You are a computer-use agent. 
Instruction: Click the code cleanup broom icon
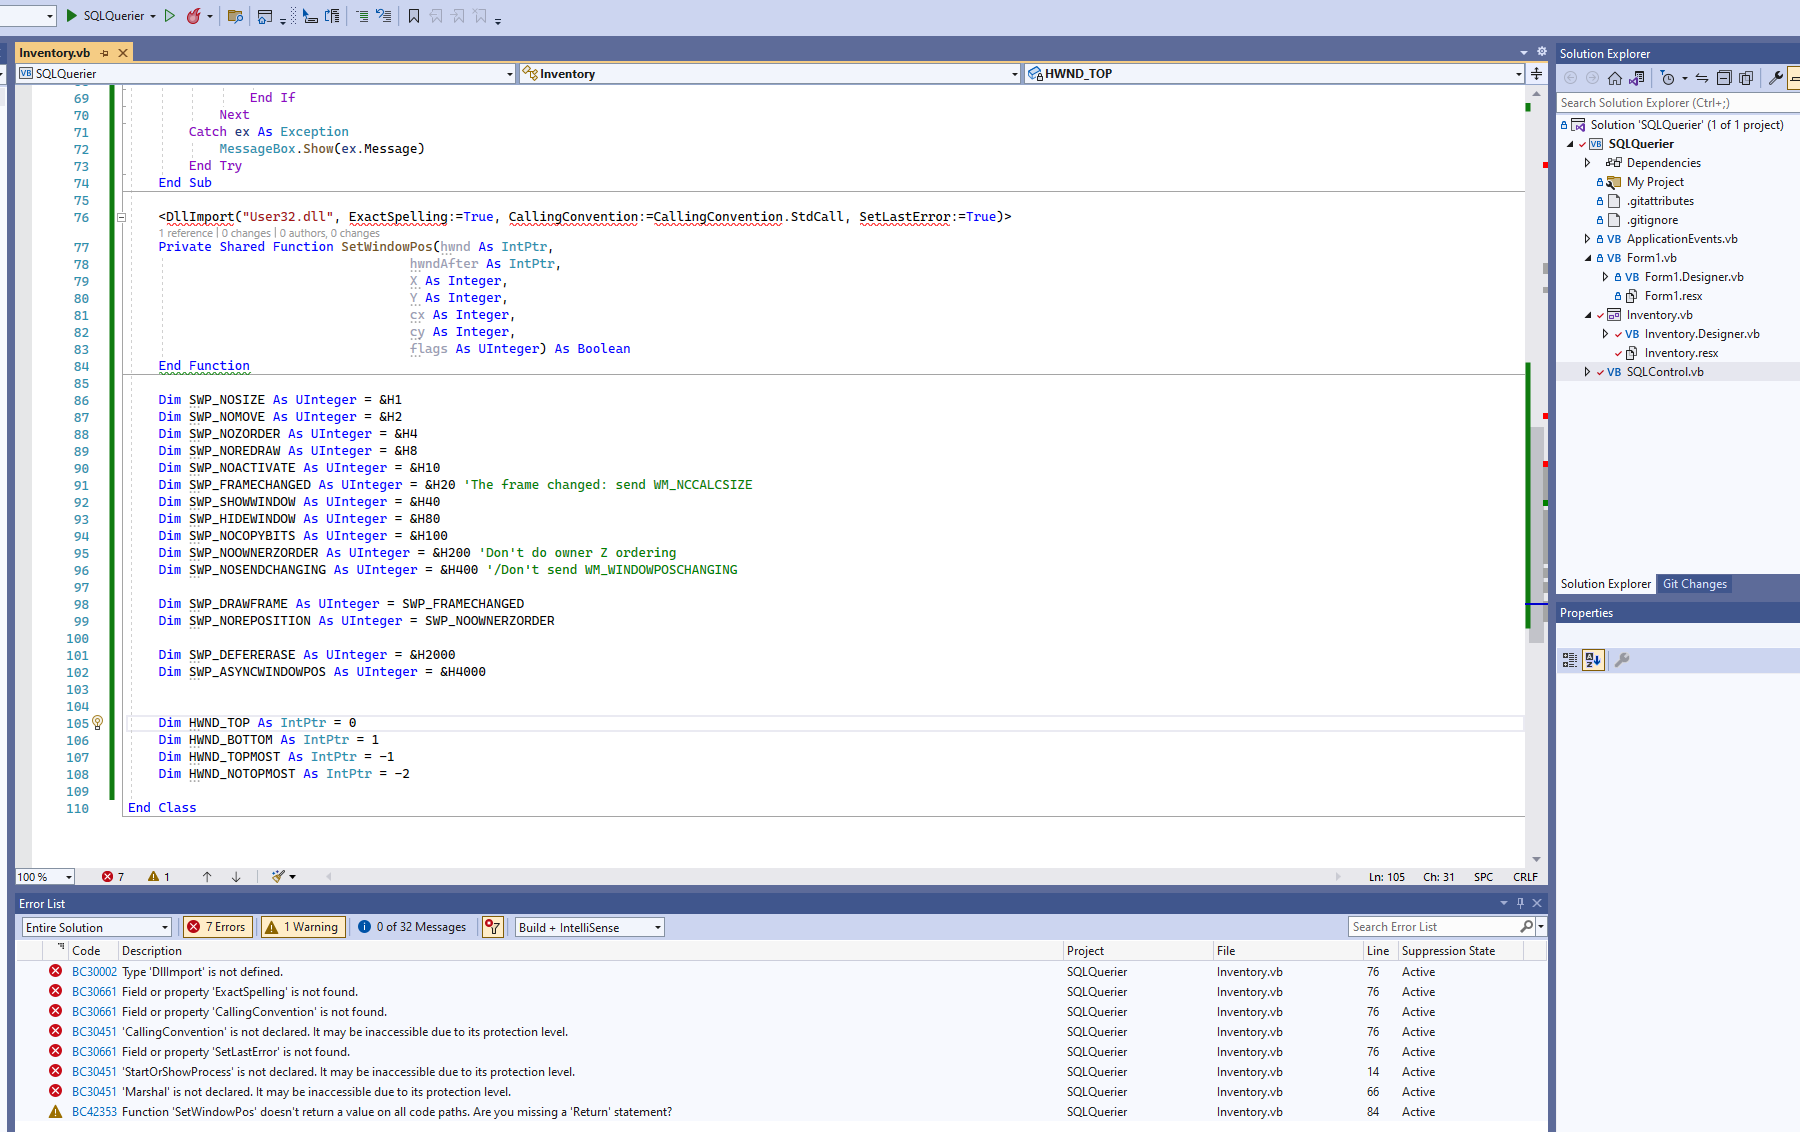279,877
